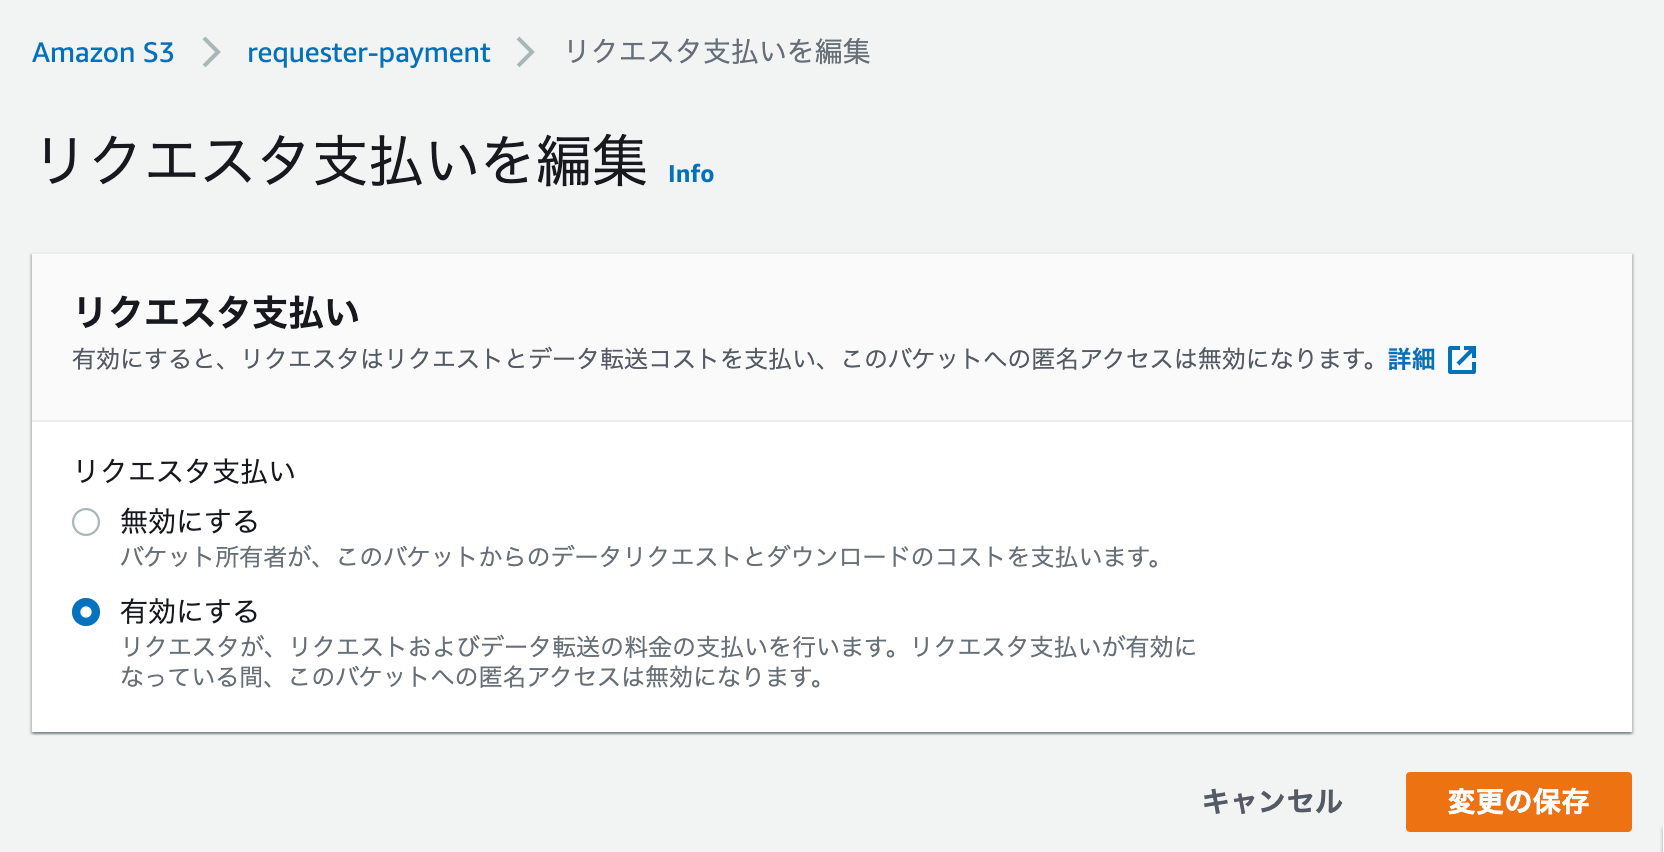The image size is (1664, 852).
Task: Click the リクエスタ支払い field label above radios
Action: 185,471
